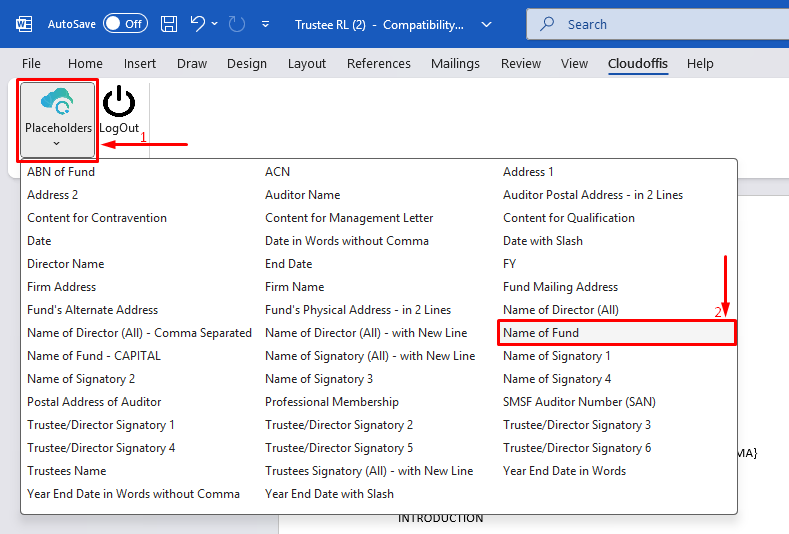Viewport: 789px width, 534px height.
Task: Insert Year End Date in Words without Comma
Action: [133, 494]
